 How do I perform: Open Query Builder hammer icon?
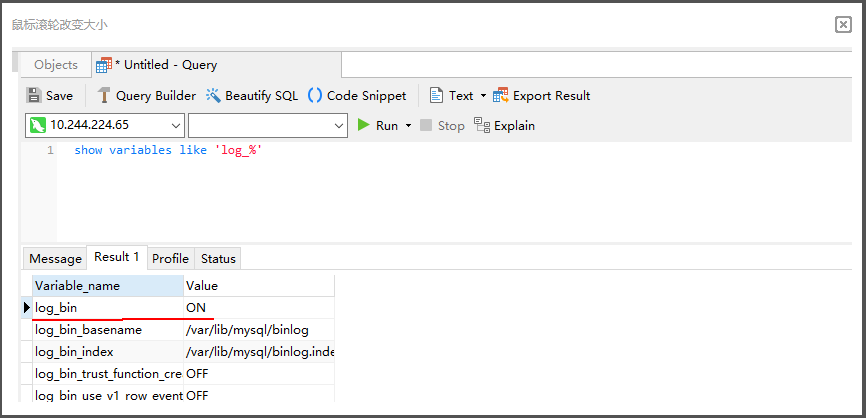[x=104, y=96]
